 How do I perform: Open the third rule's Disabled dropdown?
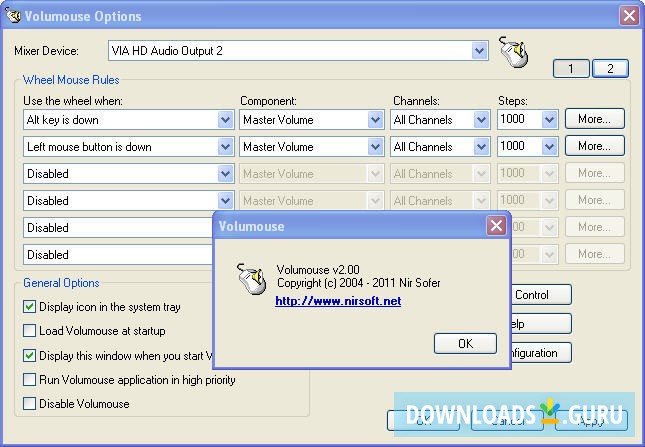click(x=225, y=174)
